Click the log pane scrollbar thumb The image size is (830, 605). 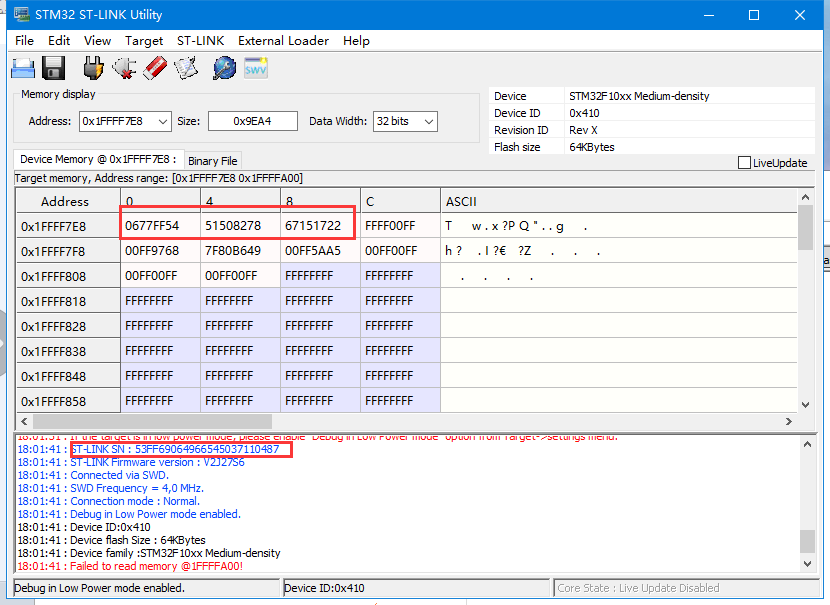click(x=807, y=541)
